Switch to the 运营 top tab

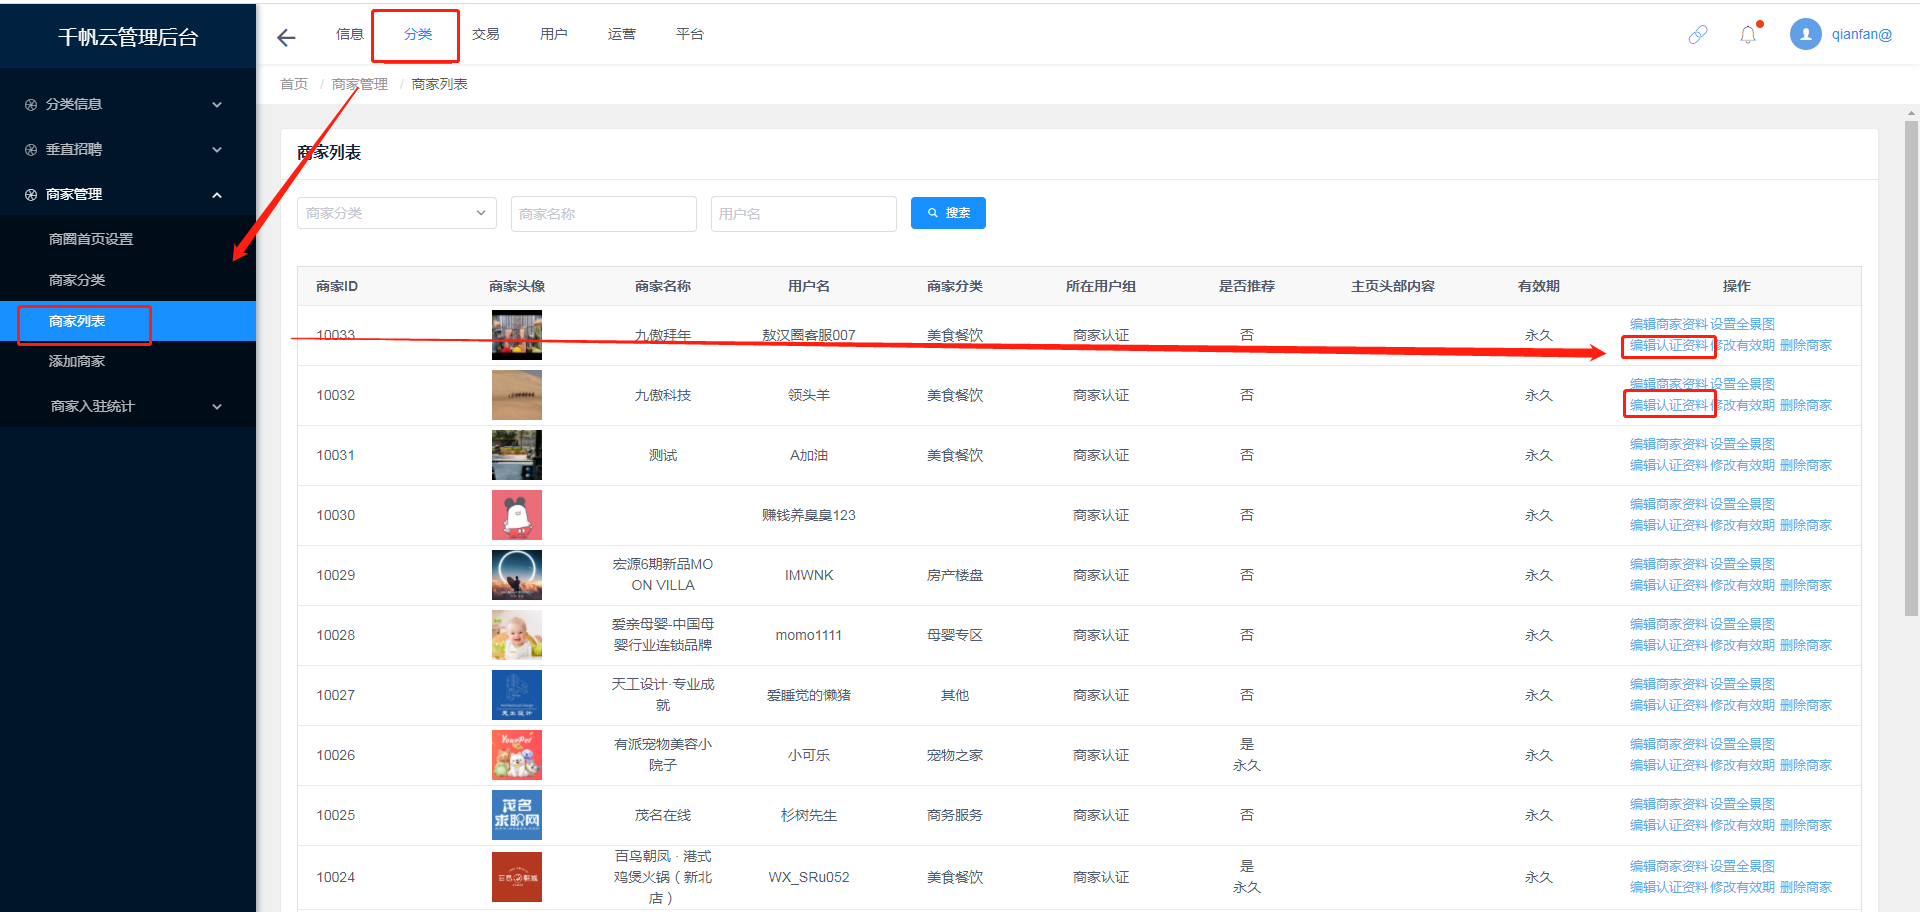click(622, 34)
